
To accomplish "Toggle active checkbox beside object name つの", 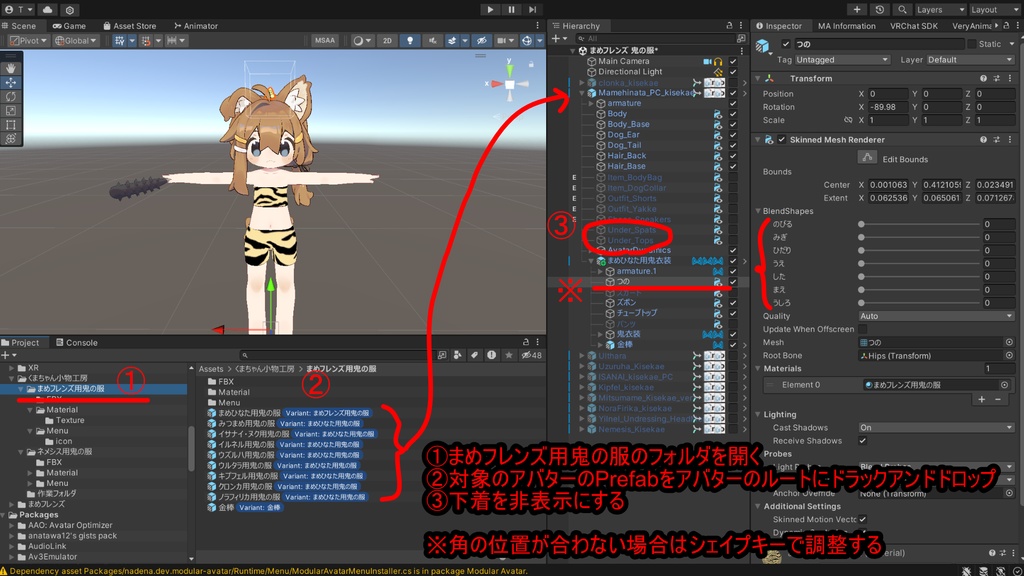I will click(786, 44).
